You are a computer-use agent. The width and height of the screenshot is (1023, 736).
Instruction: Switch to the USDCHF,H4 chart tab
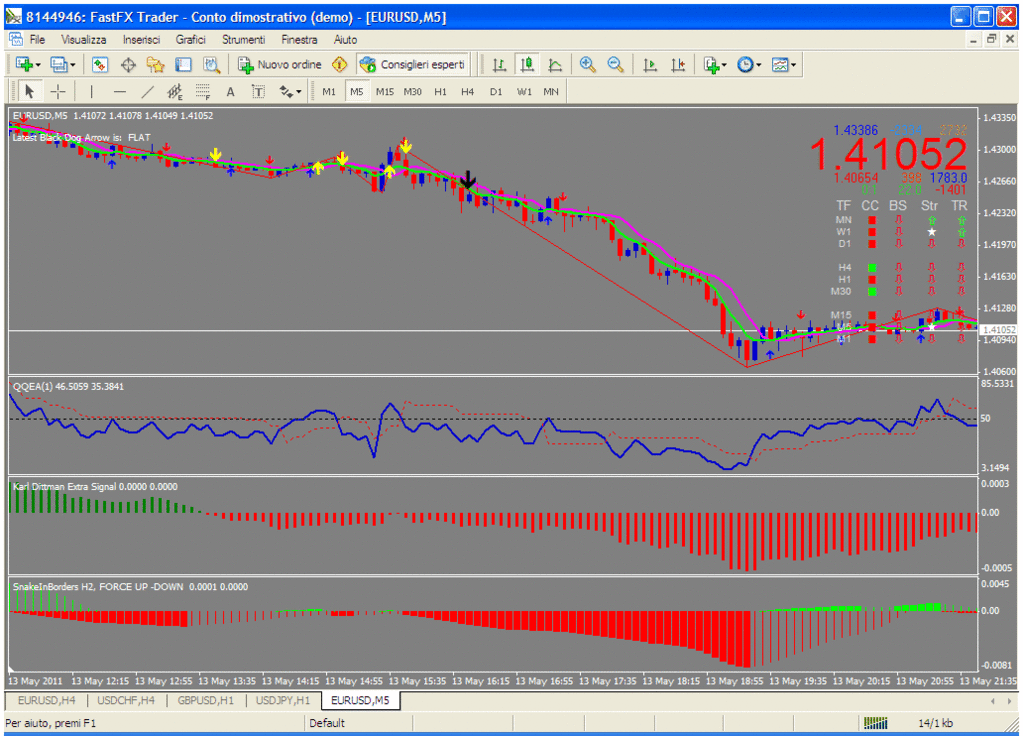tap(126, 700)
